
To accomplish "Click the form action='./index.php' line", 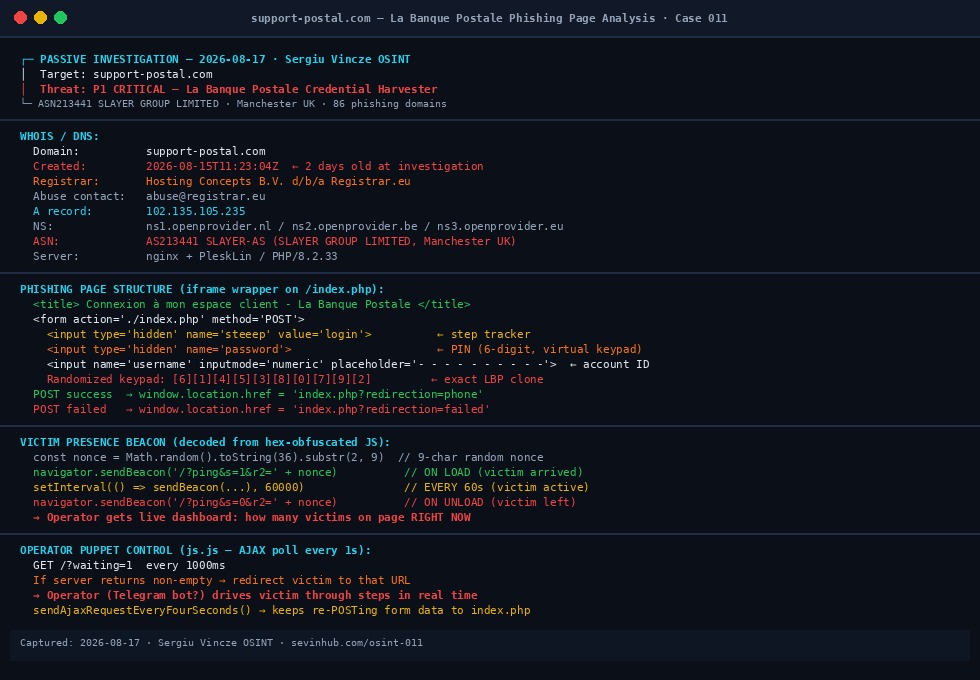I will click(169, 319).
